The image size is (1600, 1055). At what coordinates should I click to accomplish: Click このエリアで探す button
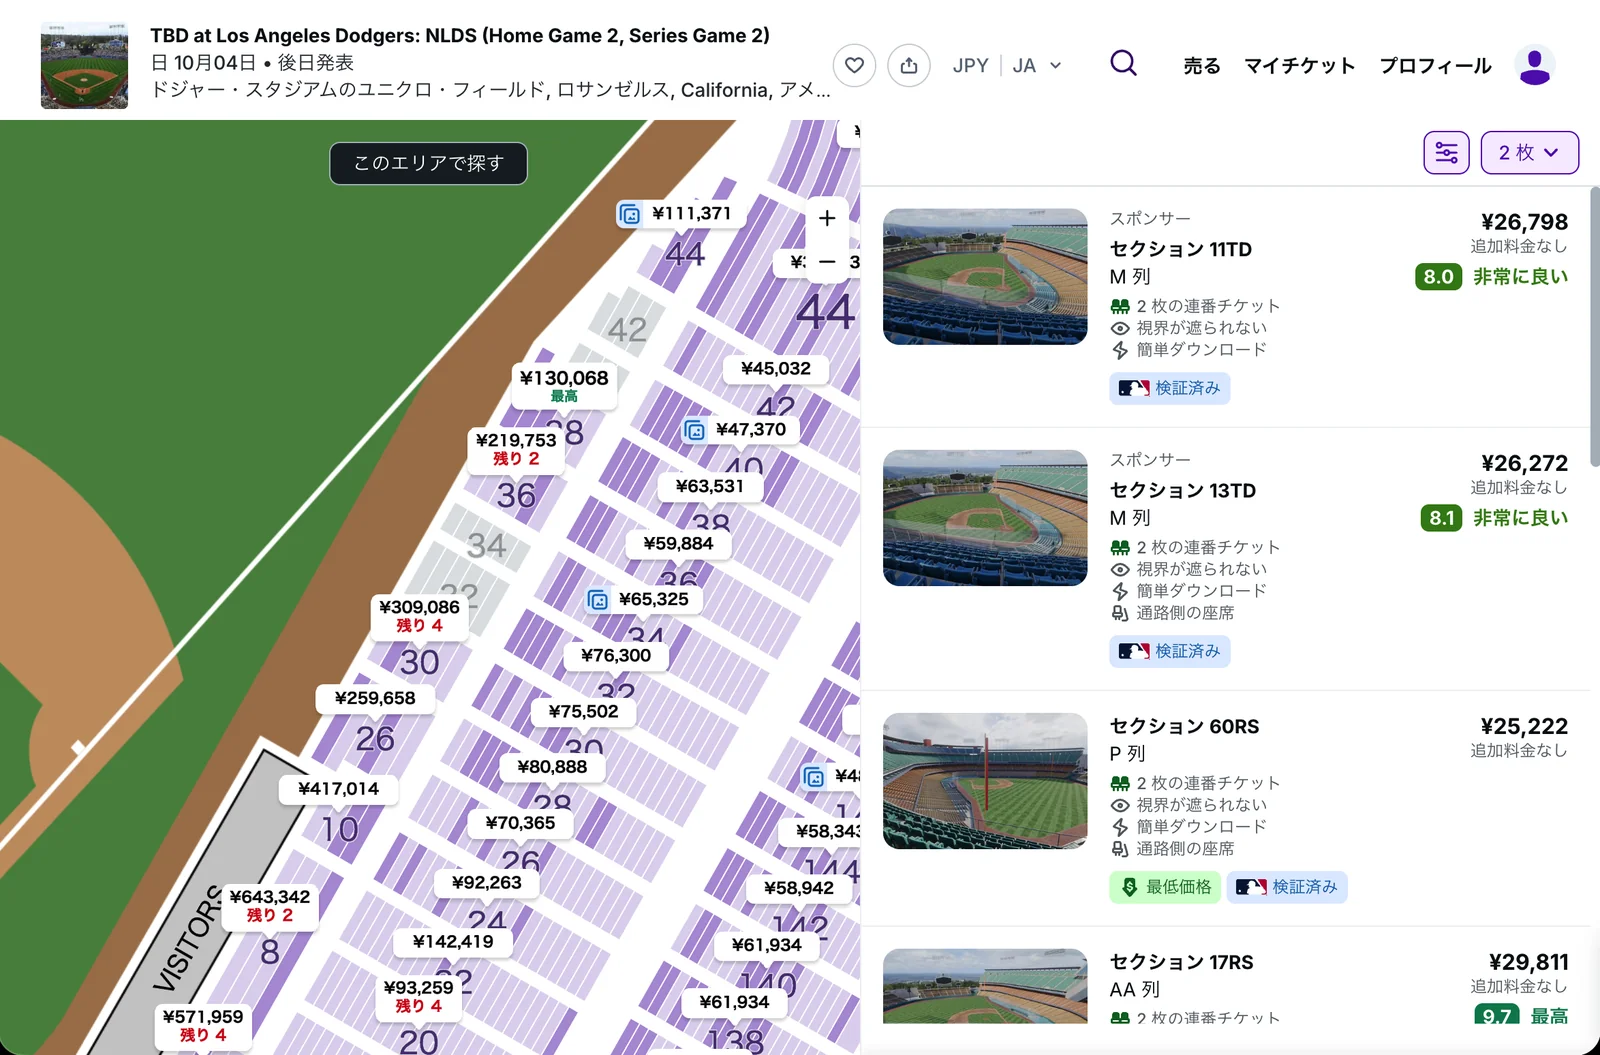[429, 163]
